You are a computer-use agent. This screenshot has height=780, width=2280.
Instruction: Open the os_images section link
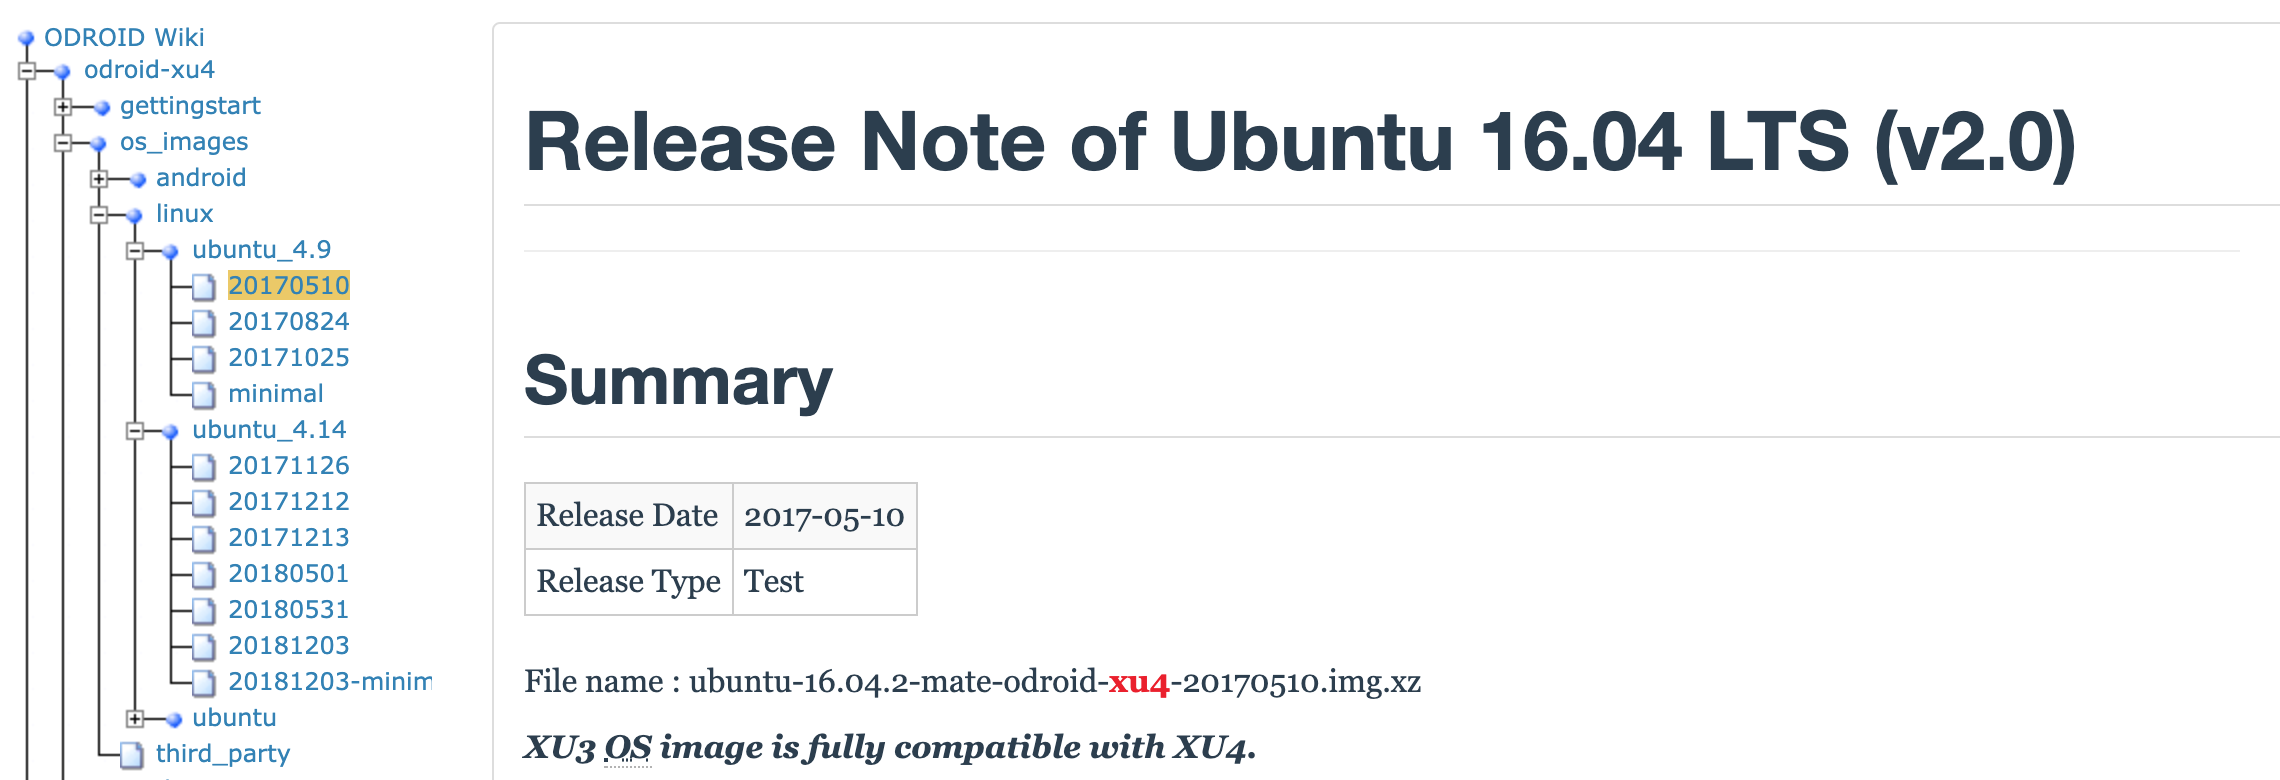pos(184,142)
